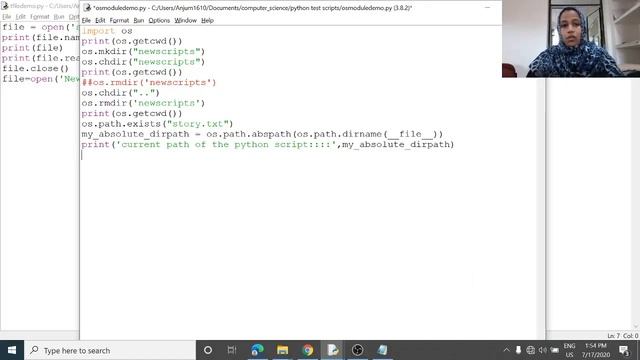This screenshot has height=360, width=640.
Task: Click the my_absolute_dirpath assignment line
Action: tap(262, 134)
